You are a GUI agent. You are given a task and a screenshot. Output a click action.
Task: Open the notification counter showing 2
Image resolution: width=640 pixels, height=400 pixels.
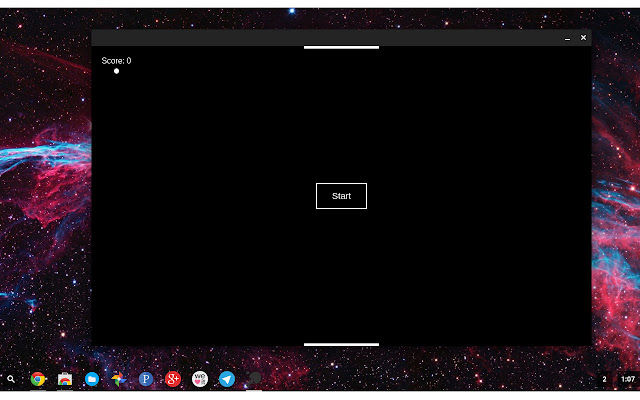tap(604, 379)
